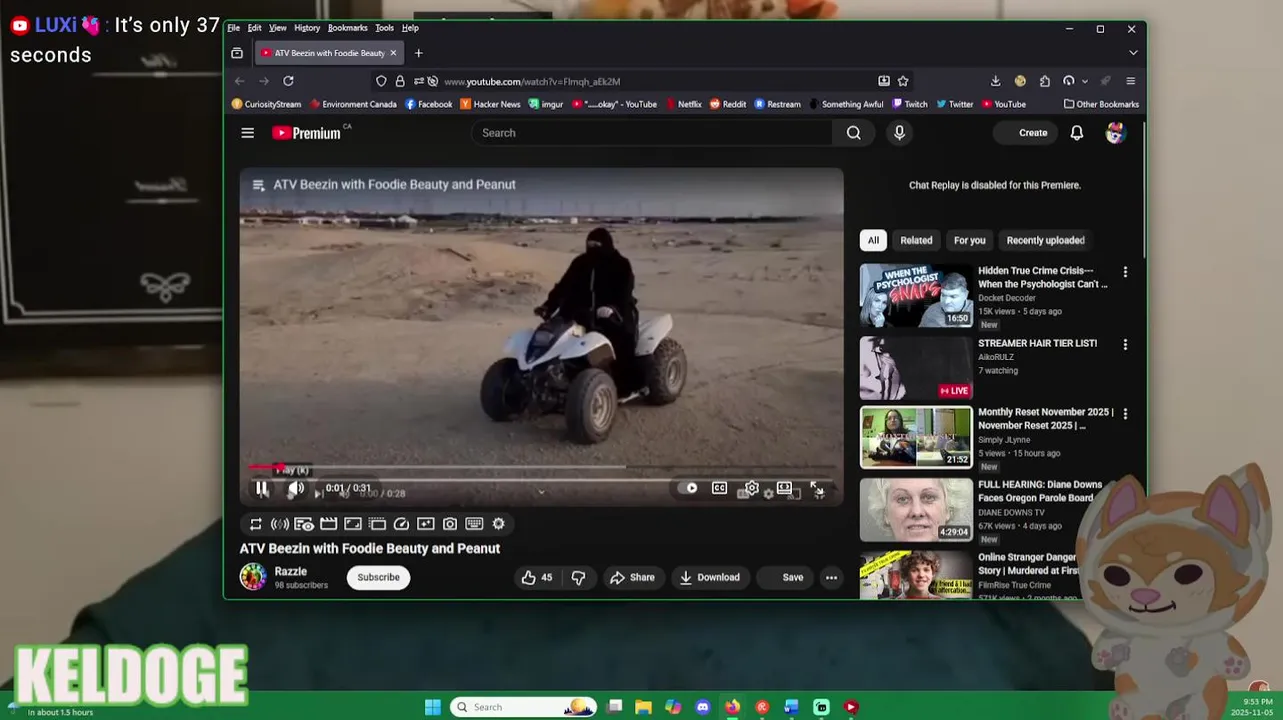Close the ATV Beezin browser tab

(393, 53)
